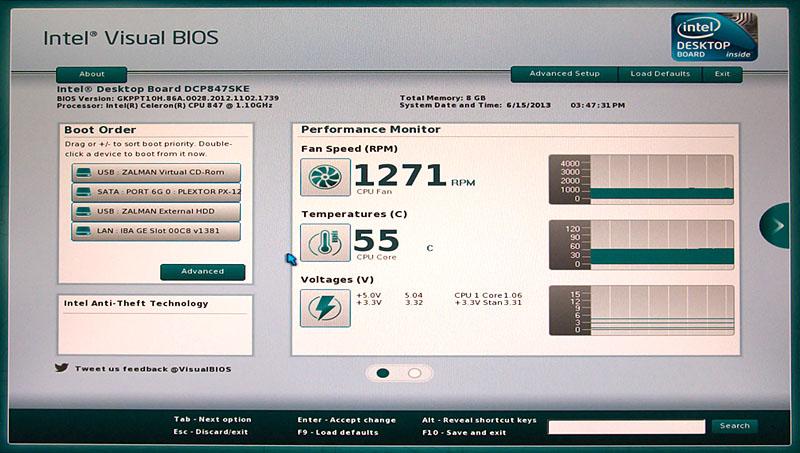
Task: Click drive icon on ZALMAN Virtual CD-Rom row
Action: pyautogui.click(x=84, y=172)
